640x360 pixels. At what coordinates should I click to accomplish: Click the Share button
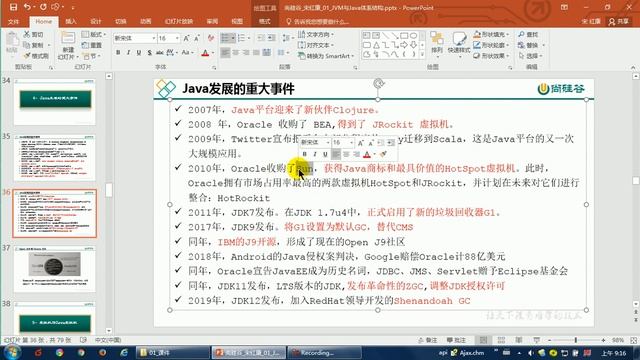point(619,21)
